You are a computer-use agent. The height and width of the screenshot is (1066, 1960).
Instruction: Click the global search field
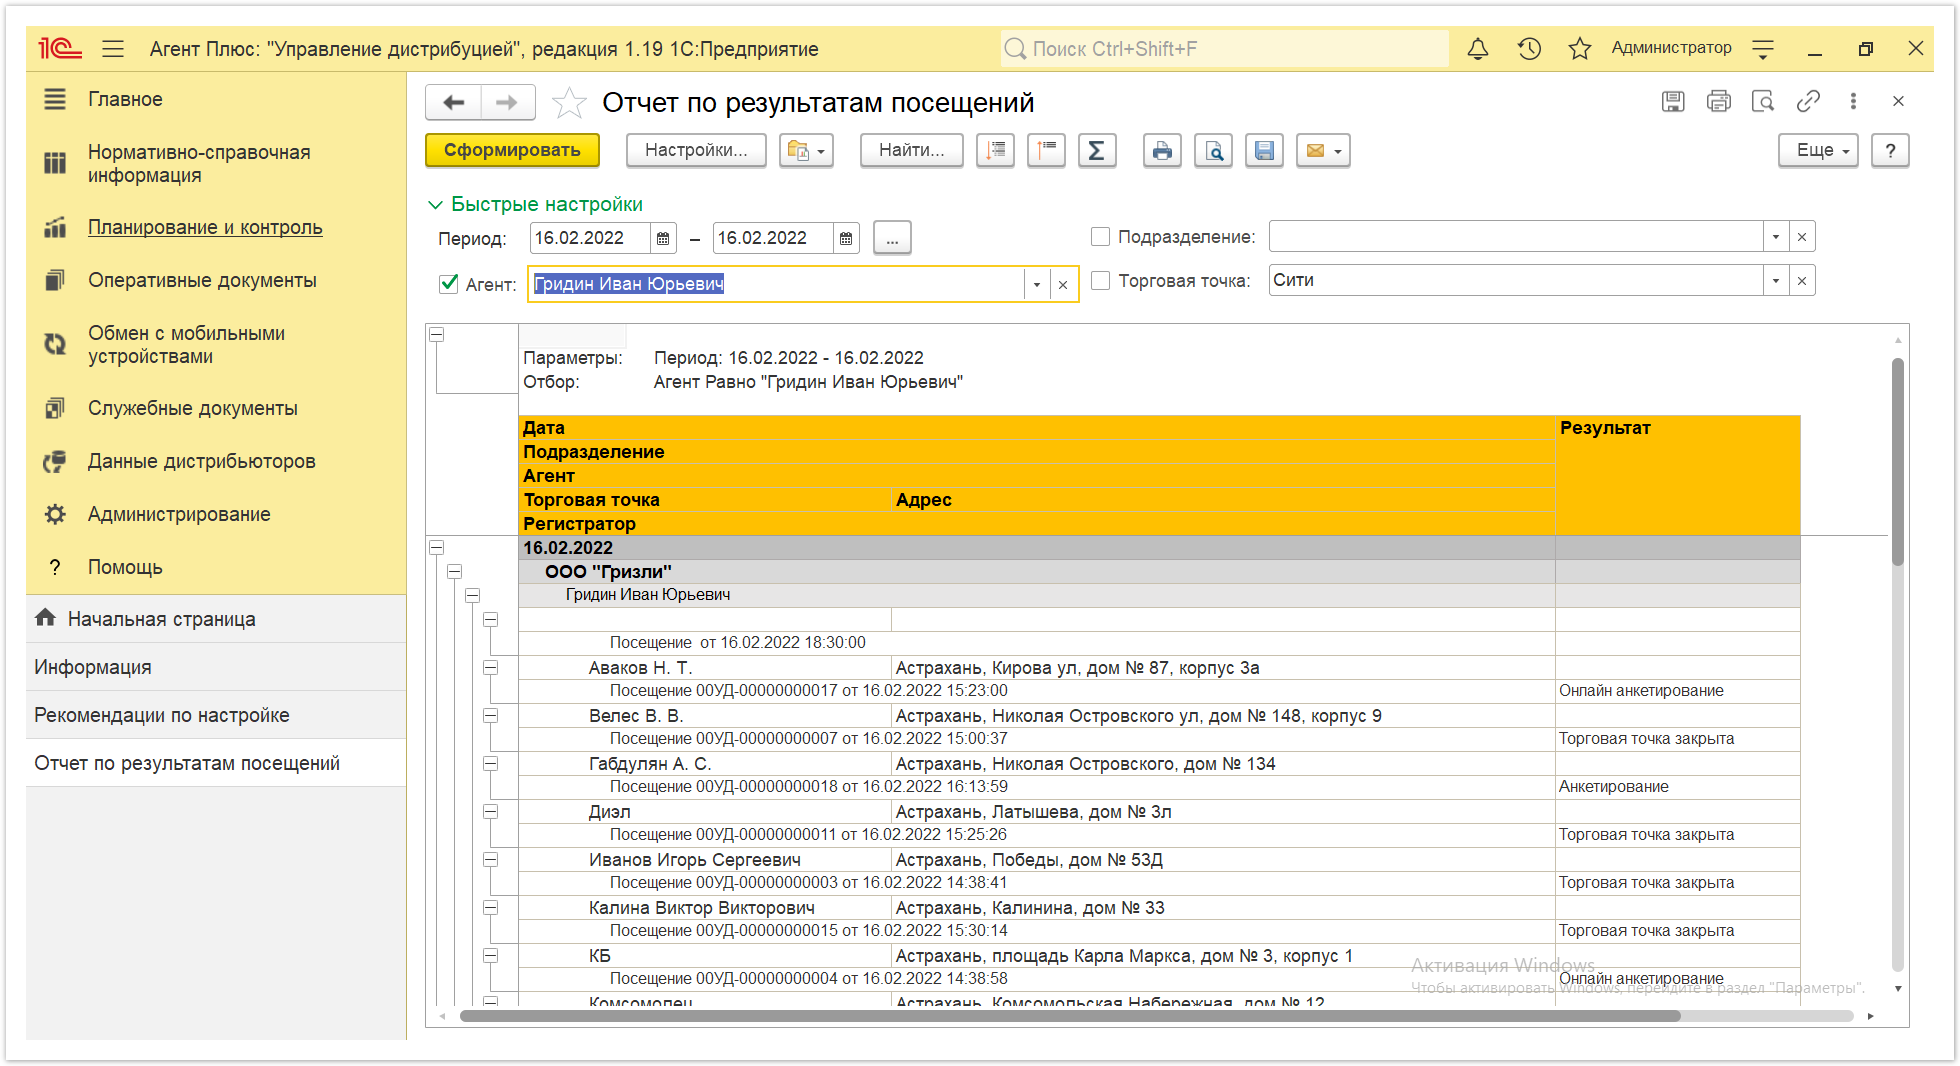click(1224, 49)
